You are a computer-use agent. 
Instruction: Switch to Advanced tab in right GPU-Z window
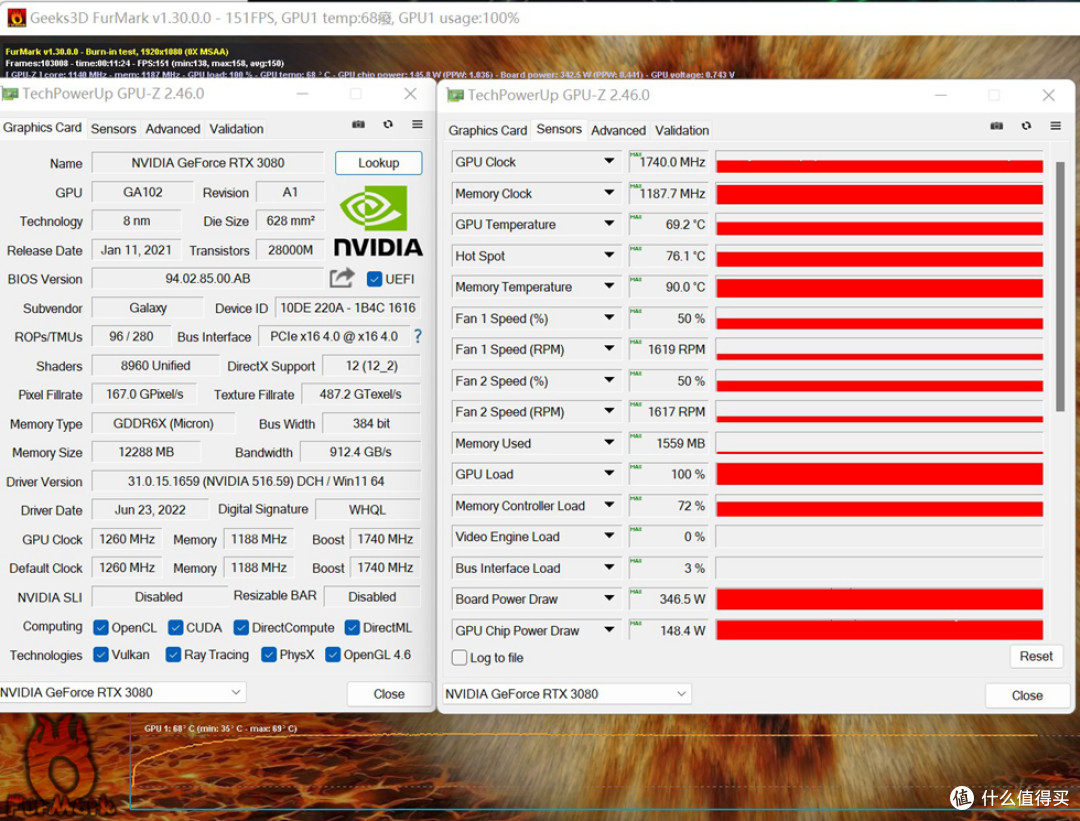[x=619, y=130]
